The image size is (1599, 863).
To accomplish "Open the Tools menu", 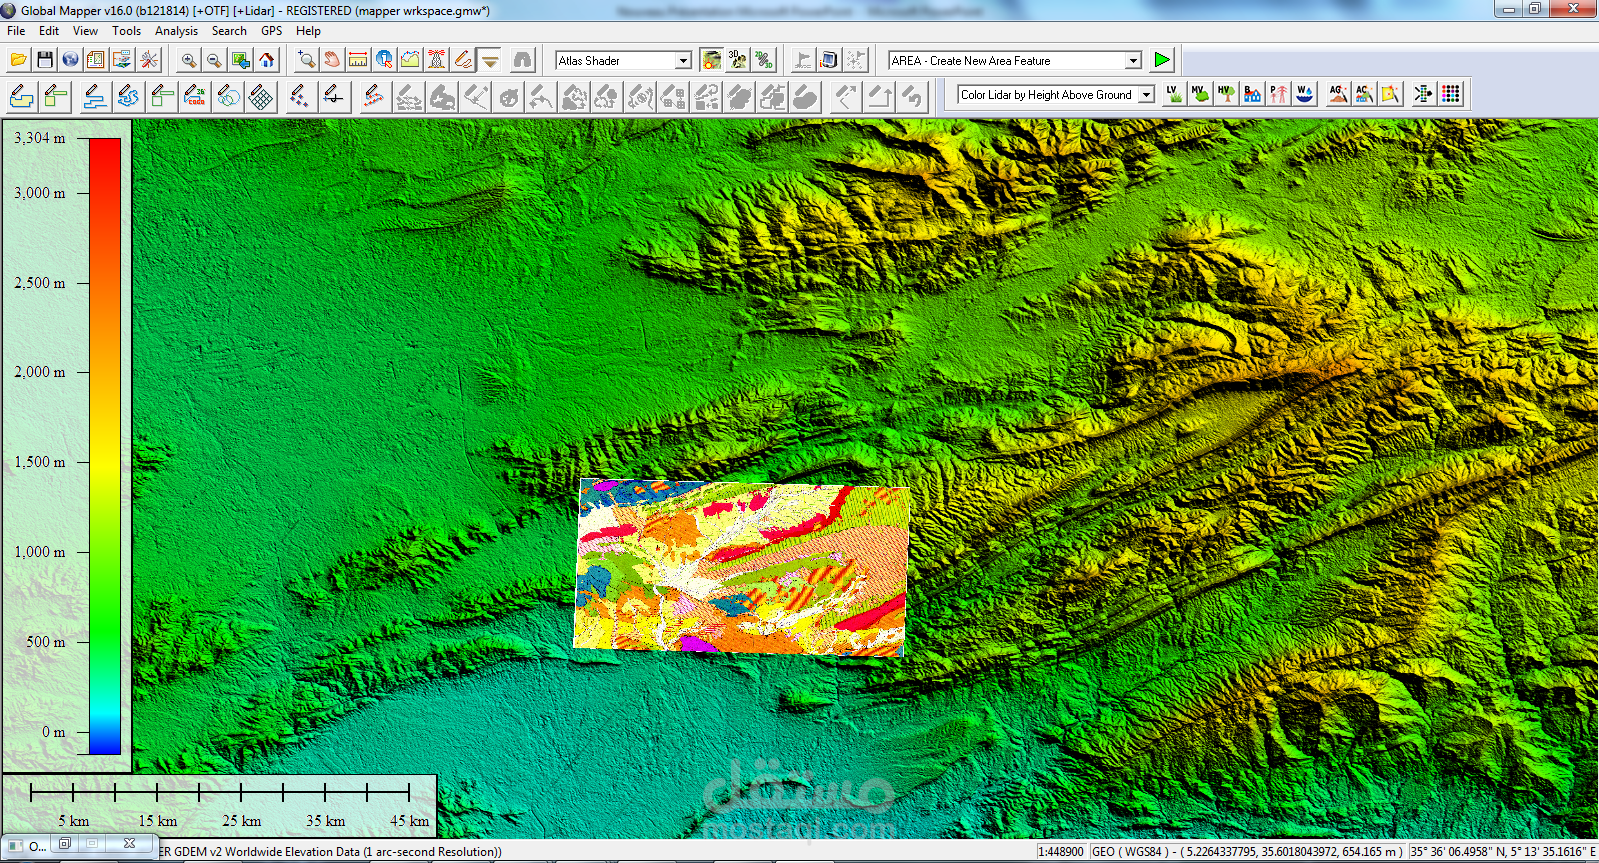I will [127, 31].
